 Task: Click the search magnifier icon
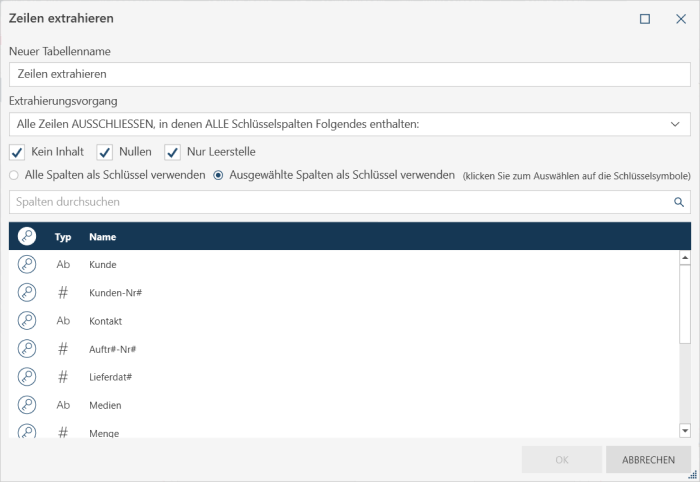tap(678, 202)
